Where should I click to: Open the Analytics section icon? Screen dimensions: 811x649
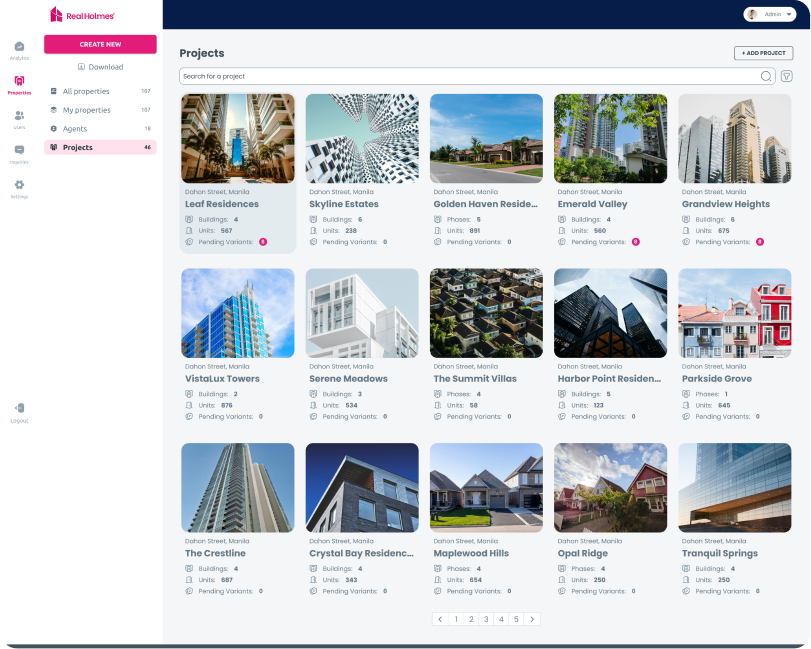pos(18,45)
